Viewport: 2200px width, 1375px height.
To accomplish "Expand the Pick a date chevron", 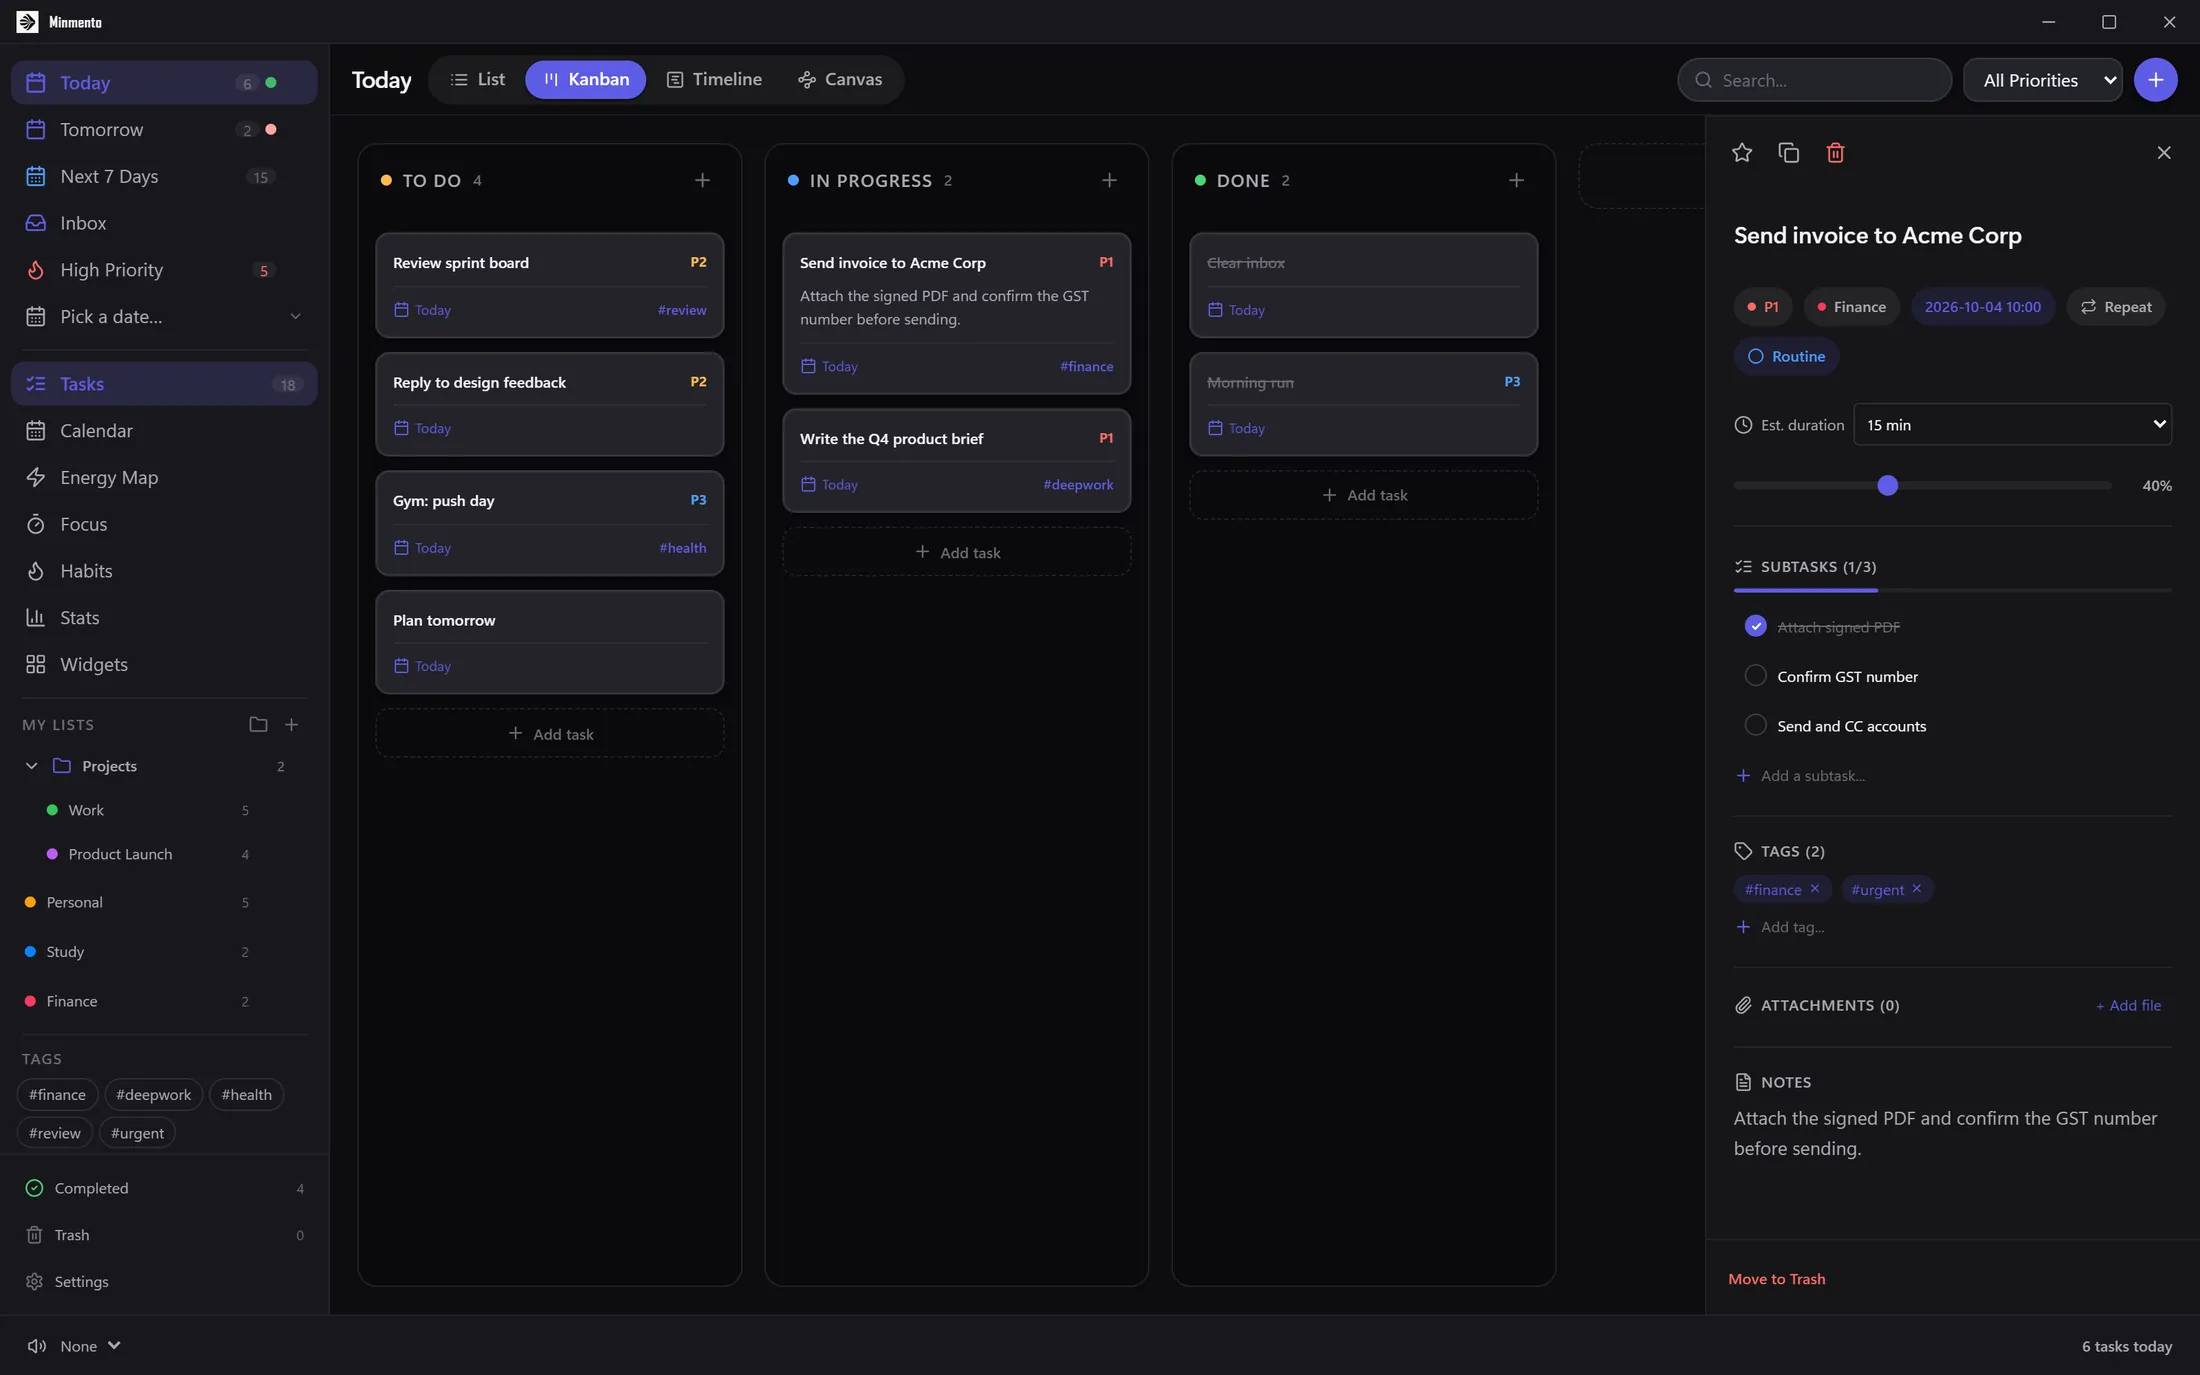I will [295, 317].
